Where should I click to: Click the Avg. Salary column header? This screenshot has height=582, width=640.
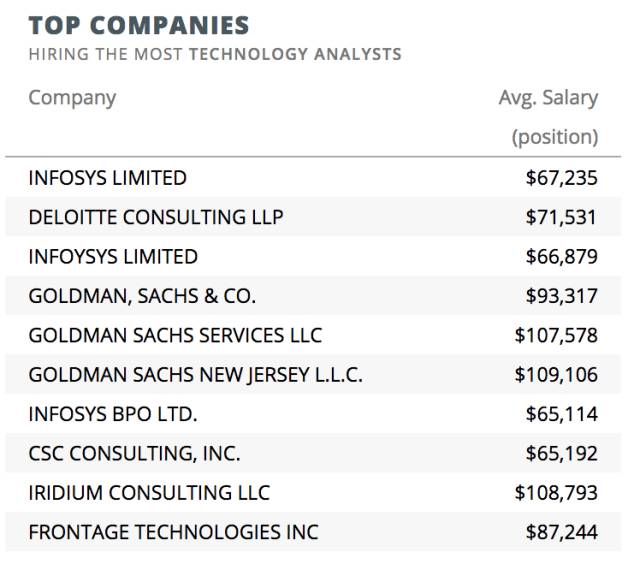(x=548, y=98)
